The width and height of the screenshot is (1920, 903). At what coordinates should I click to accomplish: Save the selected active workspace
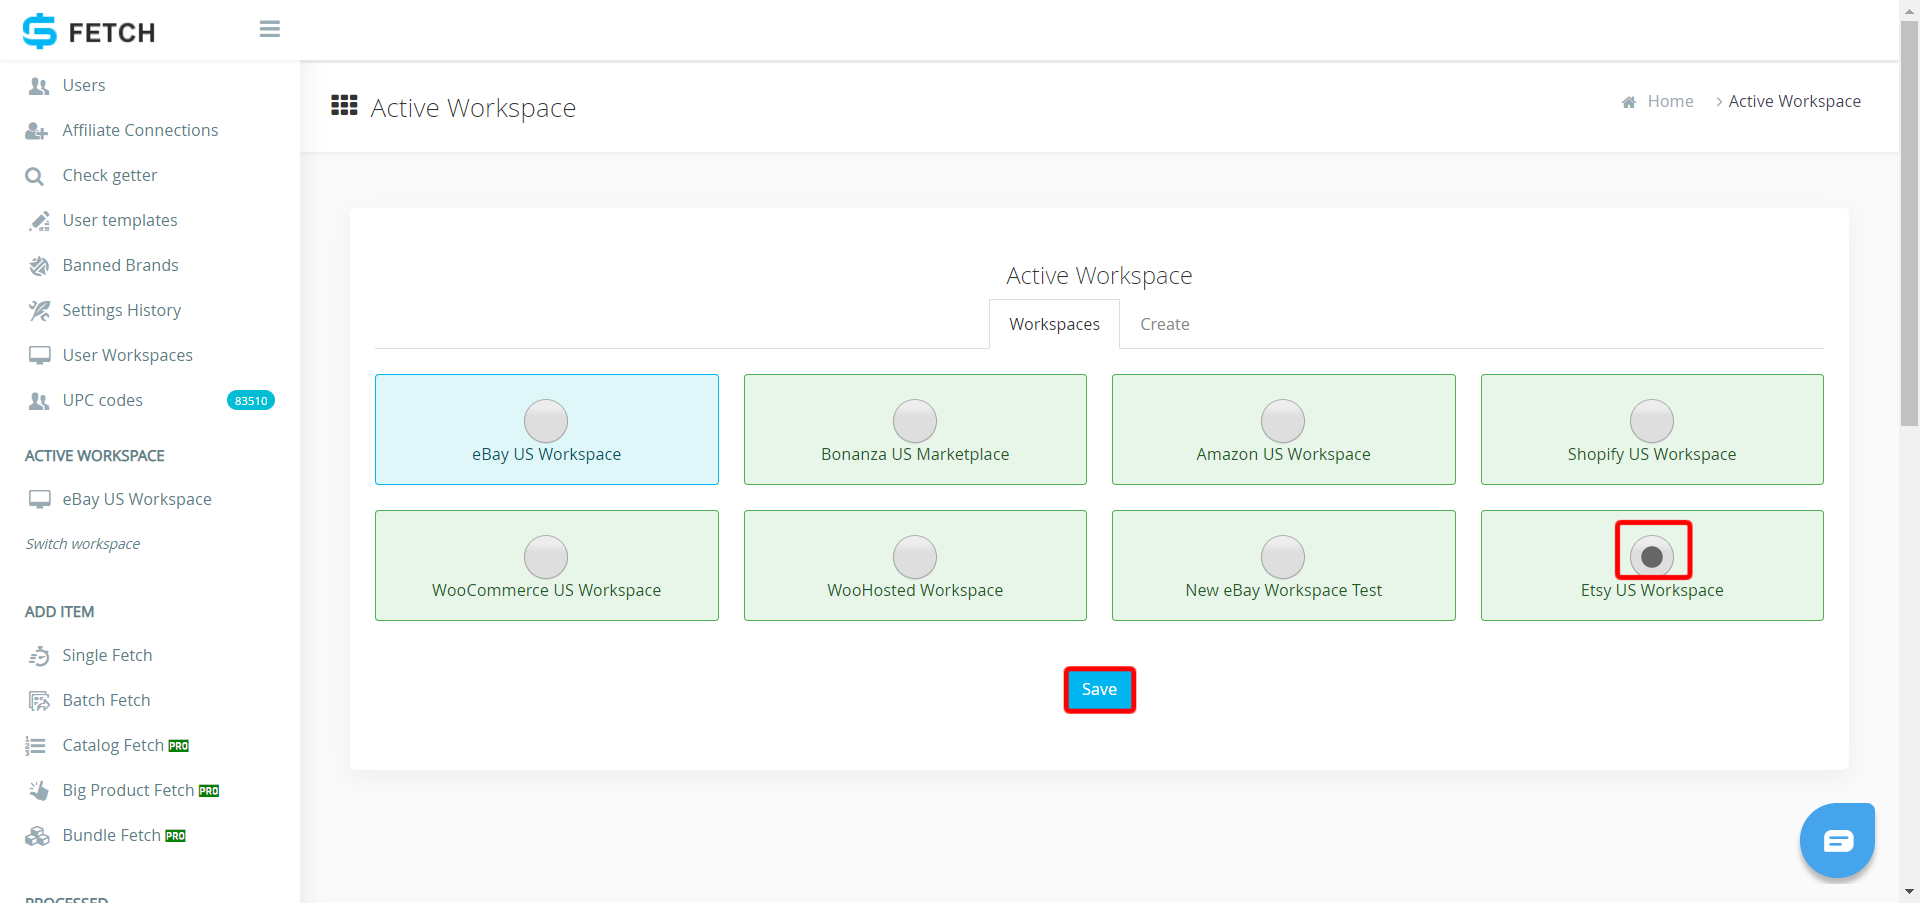point(1099,690)
